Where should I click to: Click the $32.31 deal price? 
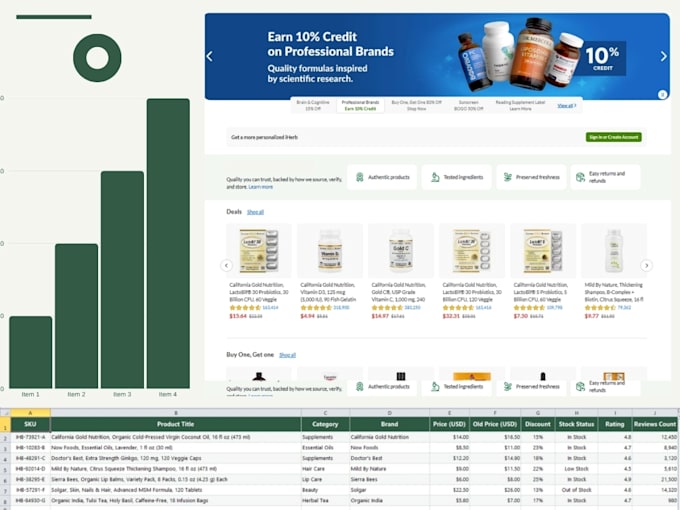click(x=451, y=316)
